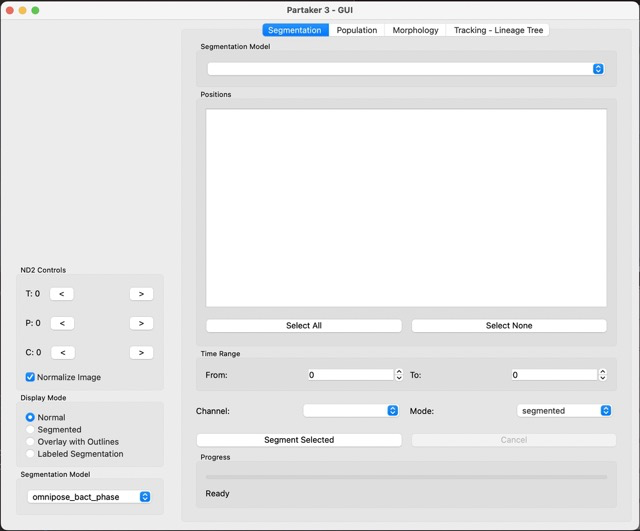Select Segmented display mode
The image size is (640, 531).
pos(30,429)
